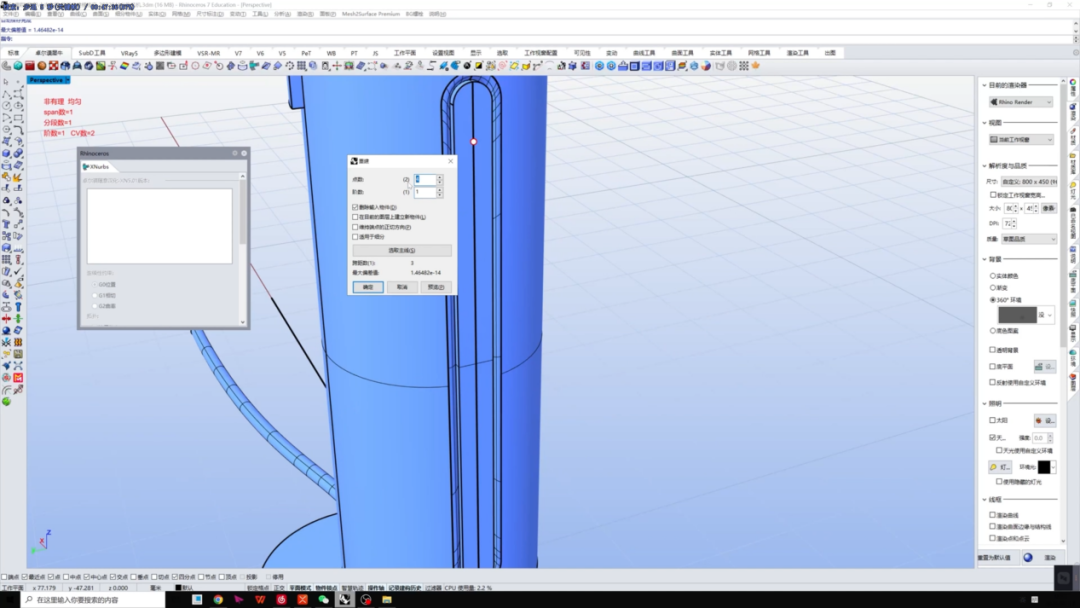This screenshot has height=608, width=1080.
Task: Click the Reset to defaults button
Action: 997,558
